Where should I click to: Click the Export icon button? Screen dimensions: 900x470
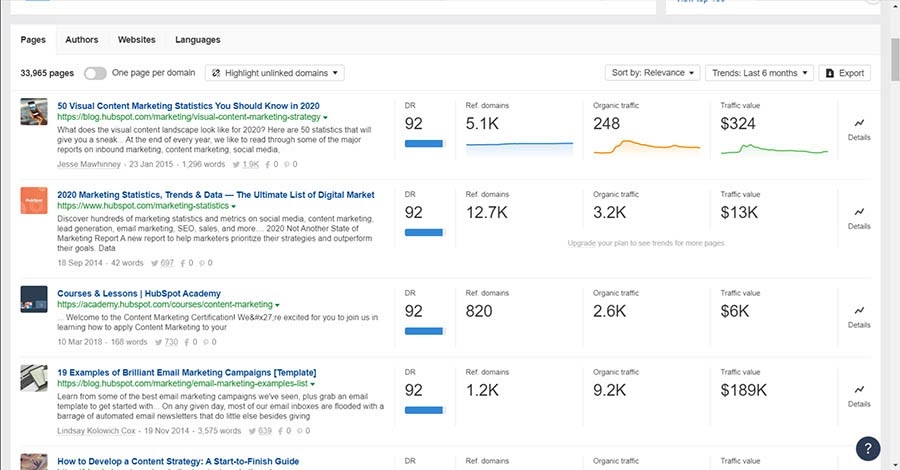845,73
